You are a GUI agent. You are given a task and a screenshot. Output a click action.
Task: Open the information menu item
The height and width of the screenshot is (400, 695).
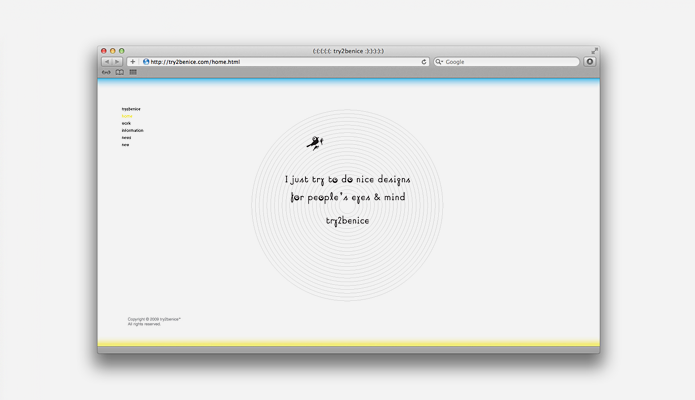[x=133, y=130]
